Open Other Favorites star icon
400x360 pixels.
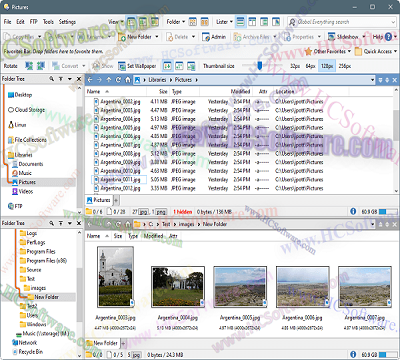(308, 51)
